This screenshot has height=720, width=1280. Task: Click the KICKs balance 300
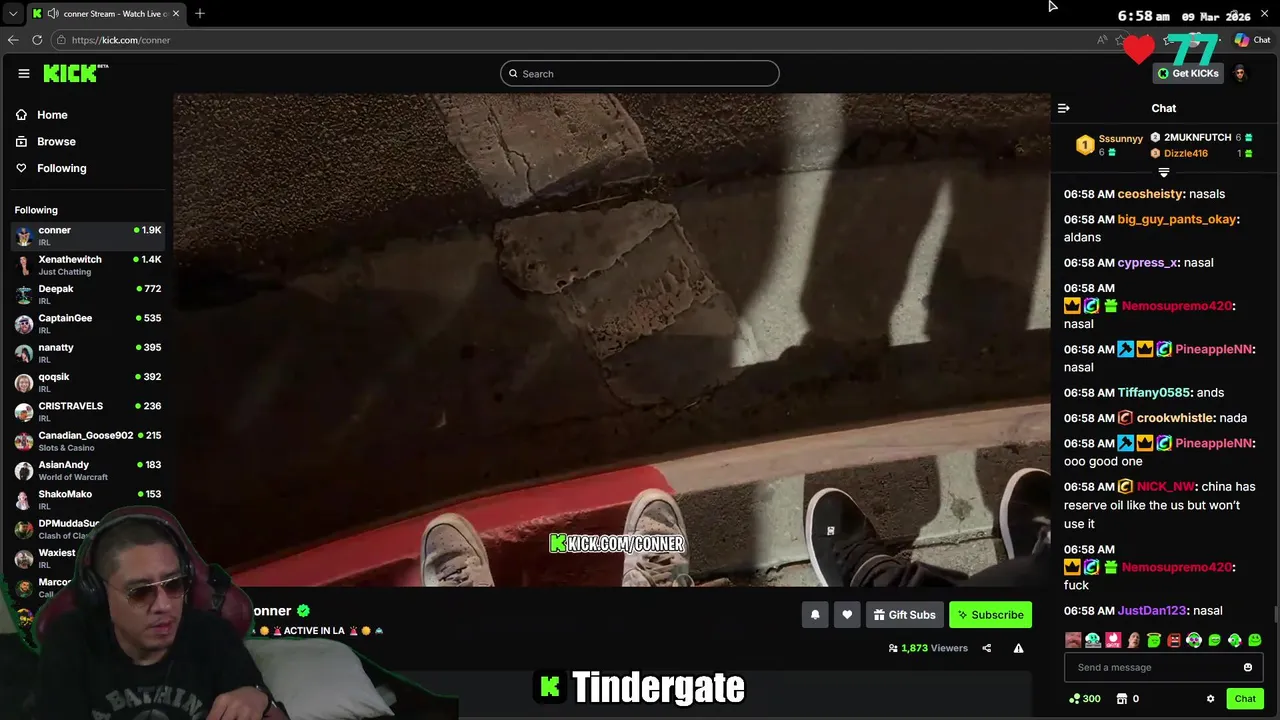point(1085,699)
